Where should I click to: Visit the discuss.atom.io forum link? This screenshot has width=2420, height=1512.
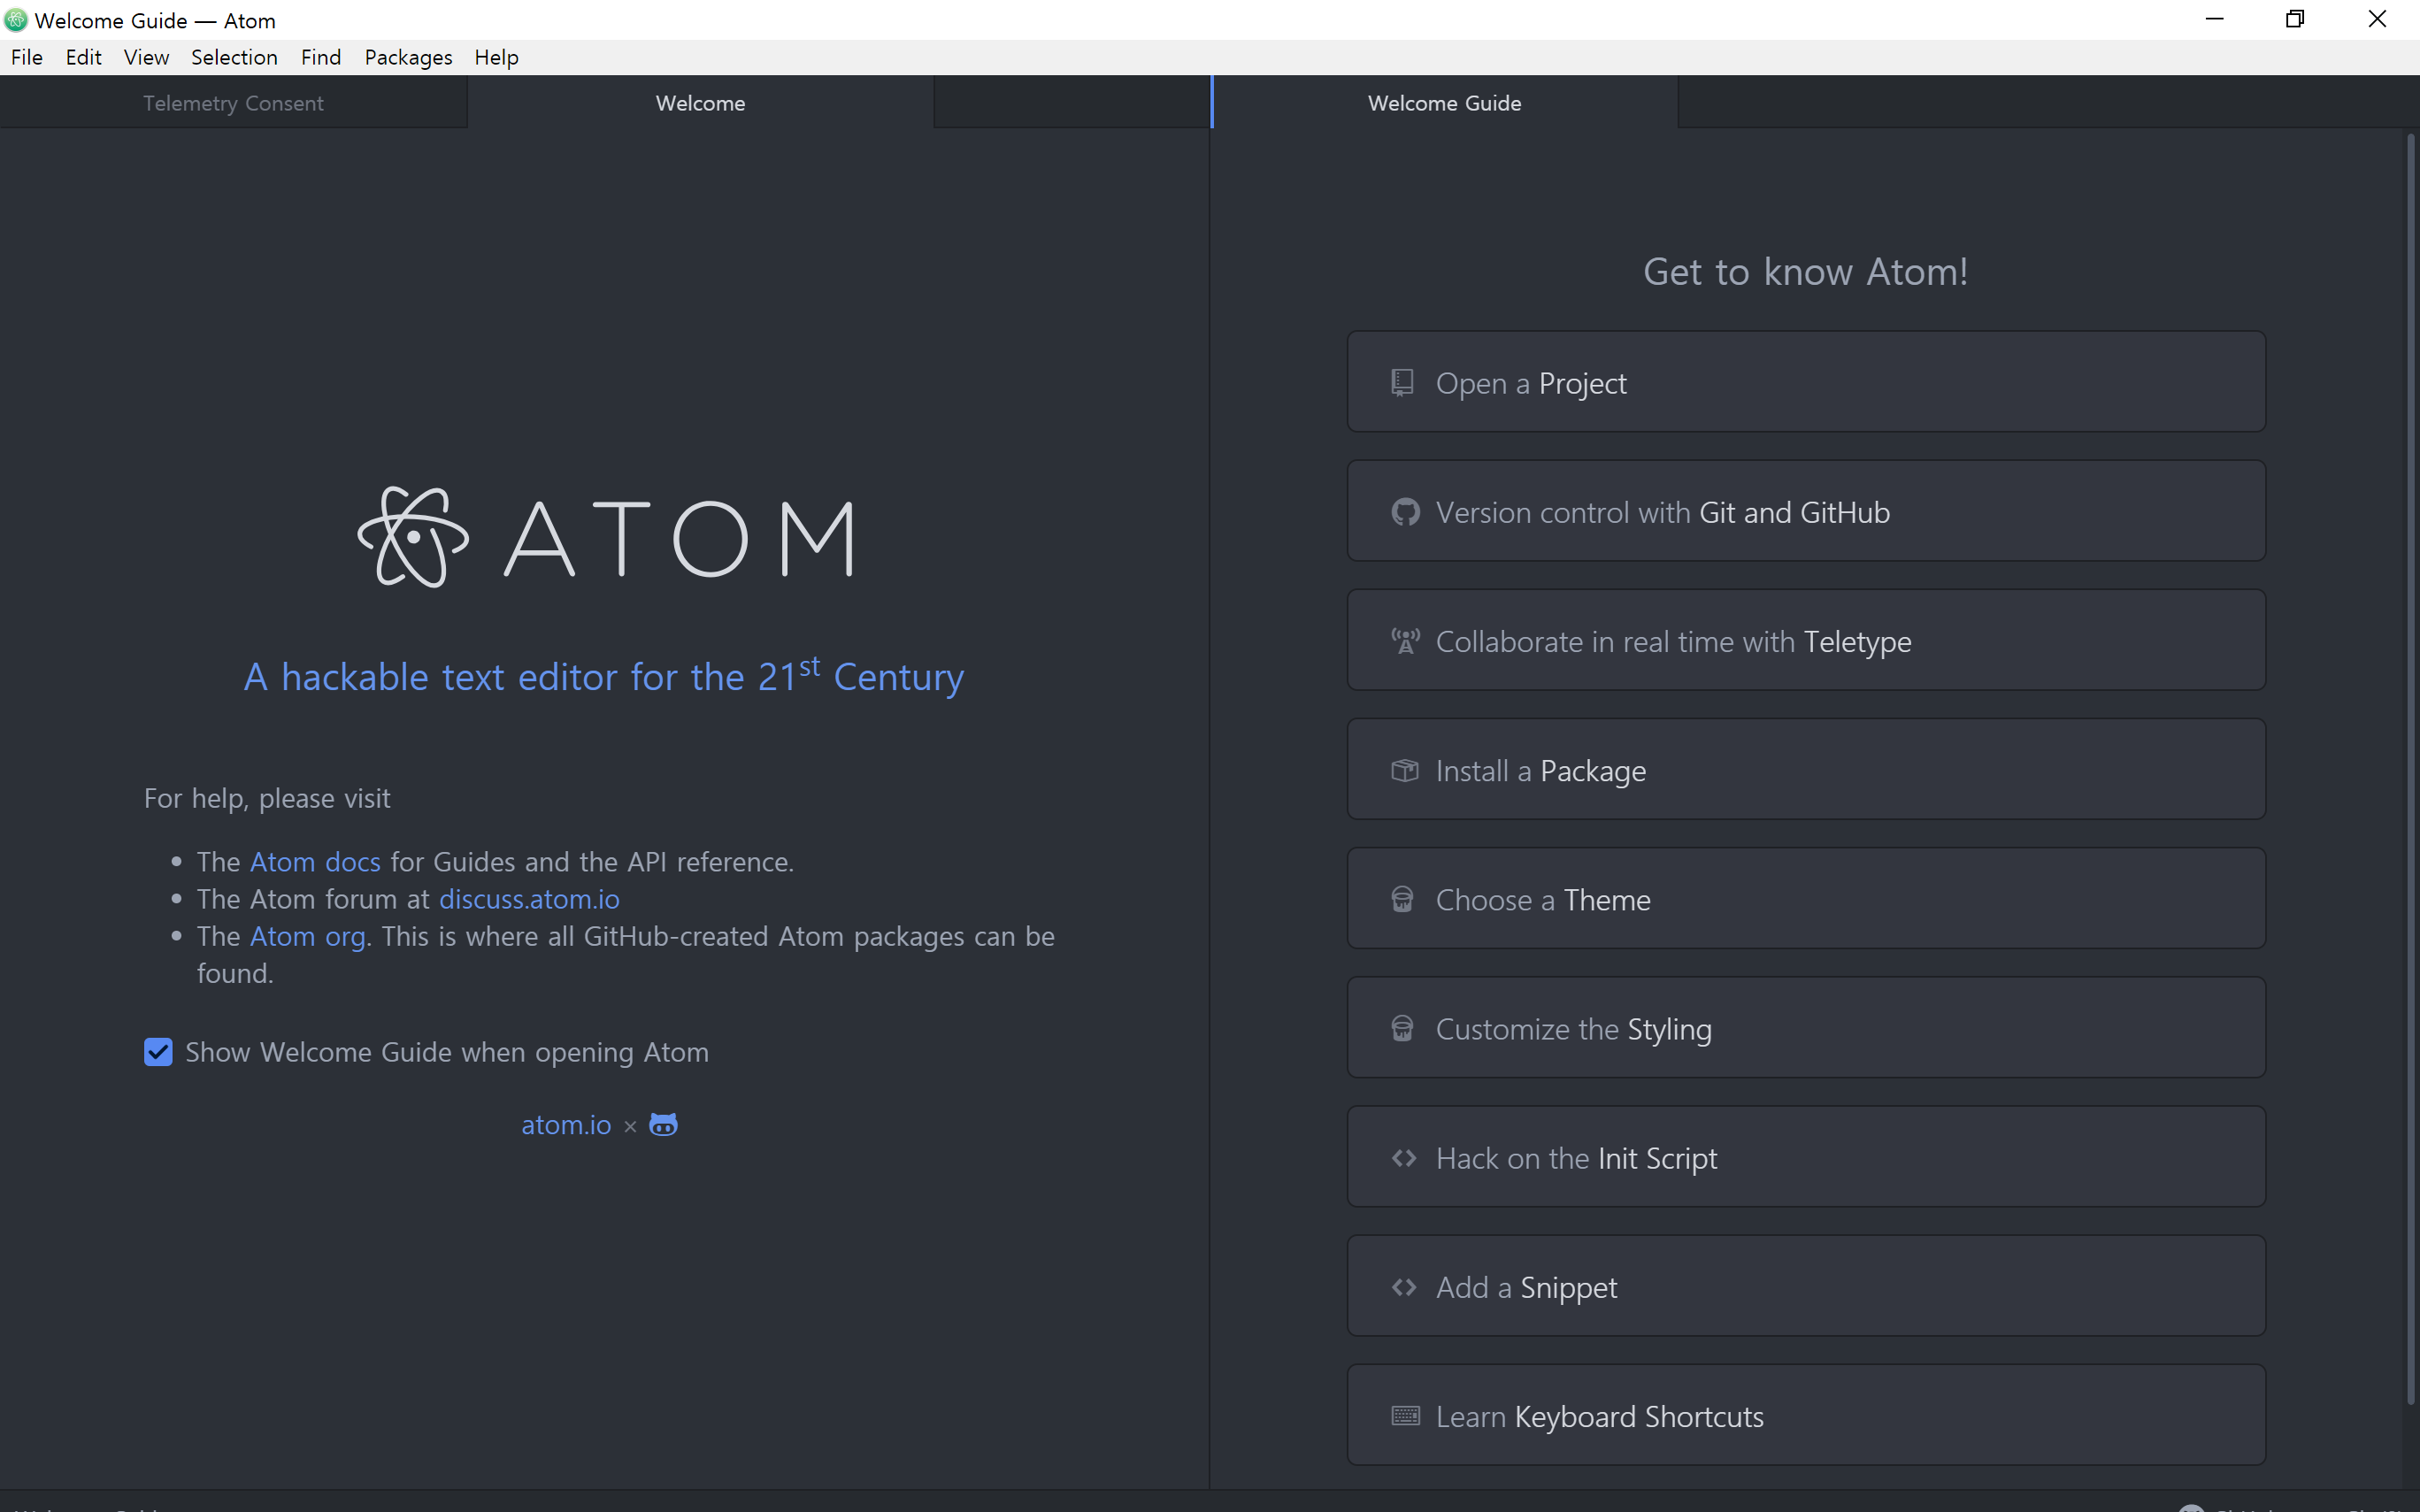tap(529, 899)
